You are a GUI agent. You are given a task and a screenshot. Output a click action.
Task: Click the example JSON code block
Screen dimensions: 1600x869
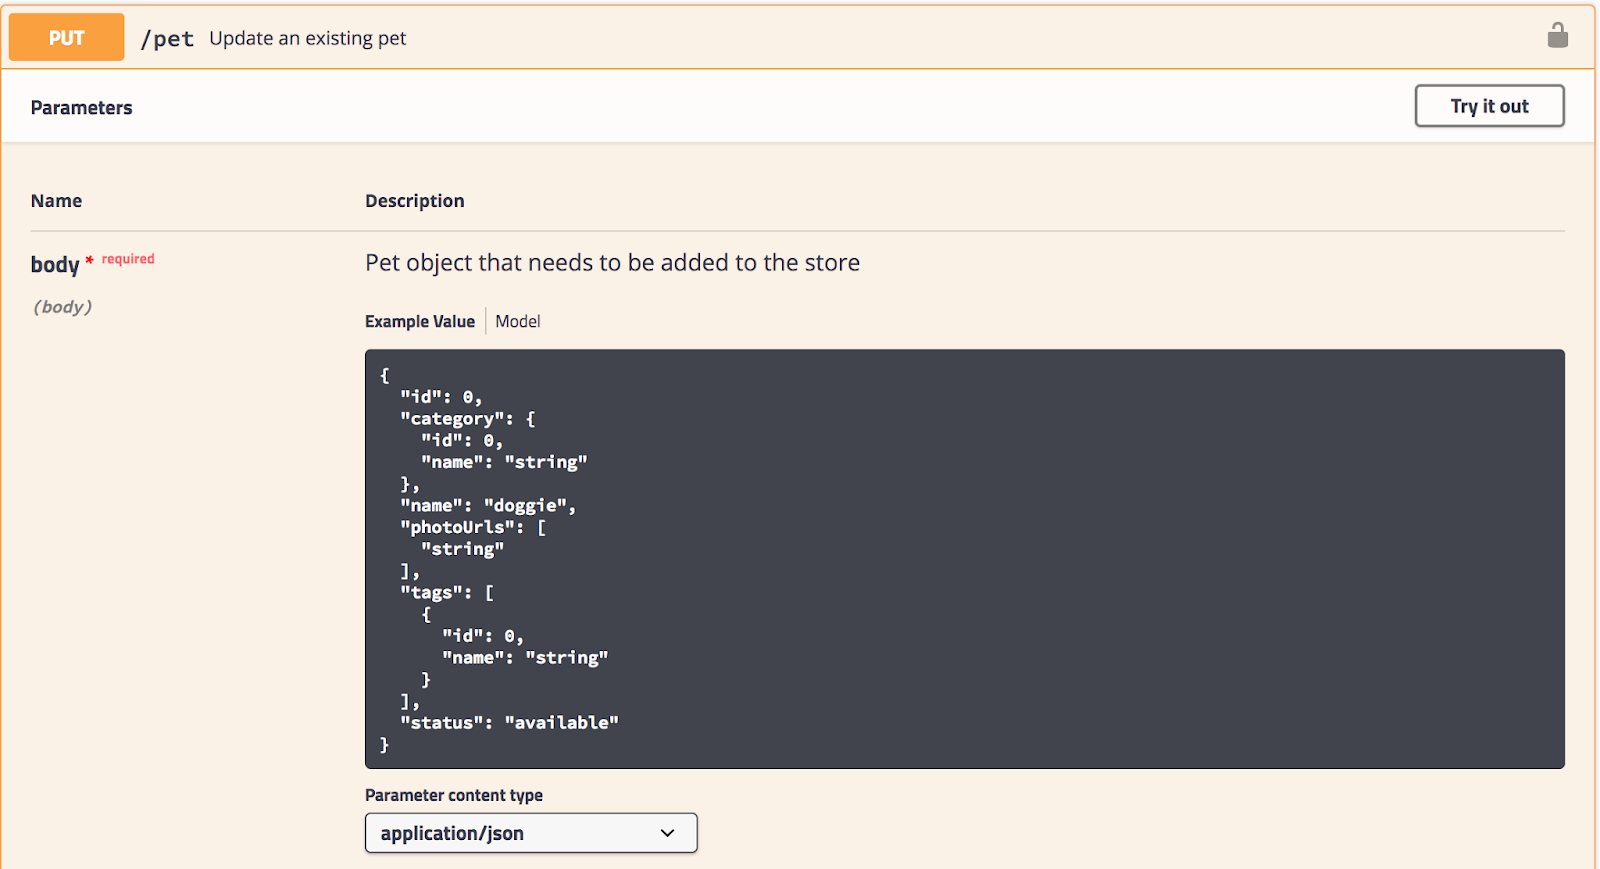(964, 559)
